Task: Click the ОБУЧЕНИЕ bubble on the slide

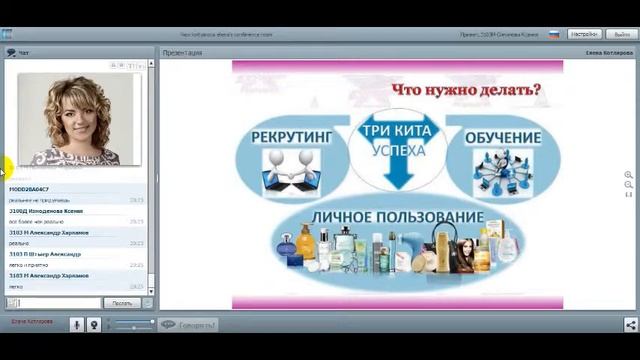Action: coord(503,159)
